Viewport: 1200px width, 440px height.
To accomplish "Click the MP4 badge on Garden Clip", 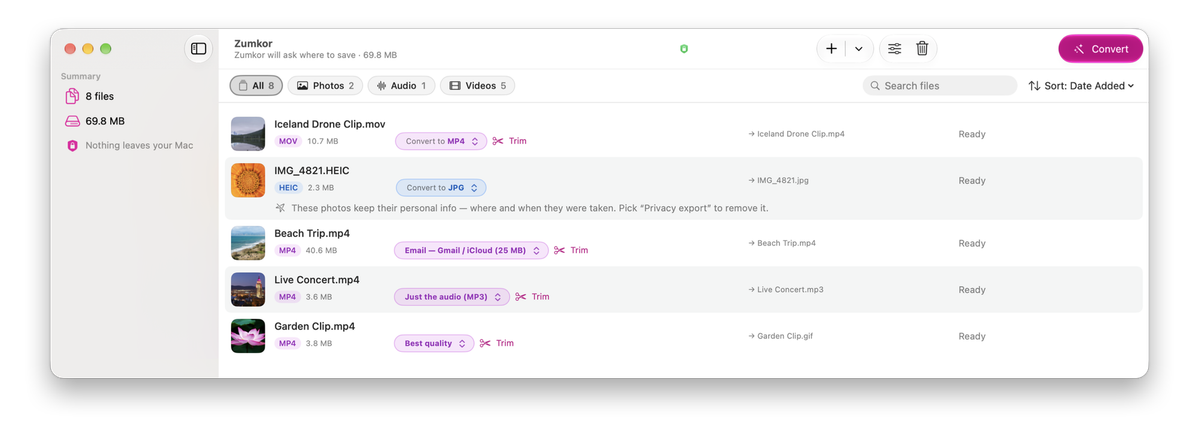I will coord(288,343).
